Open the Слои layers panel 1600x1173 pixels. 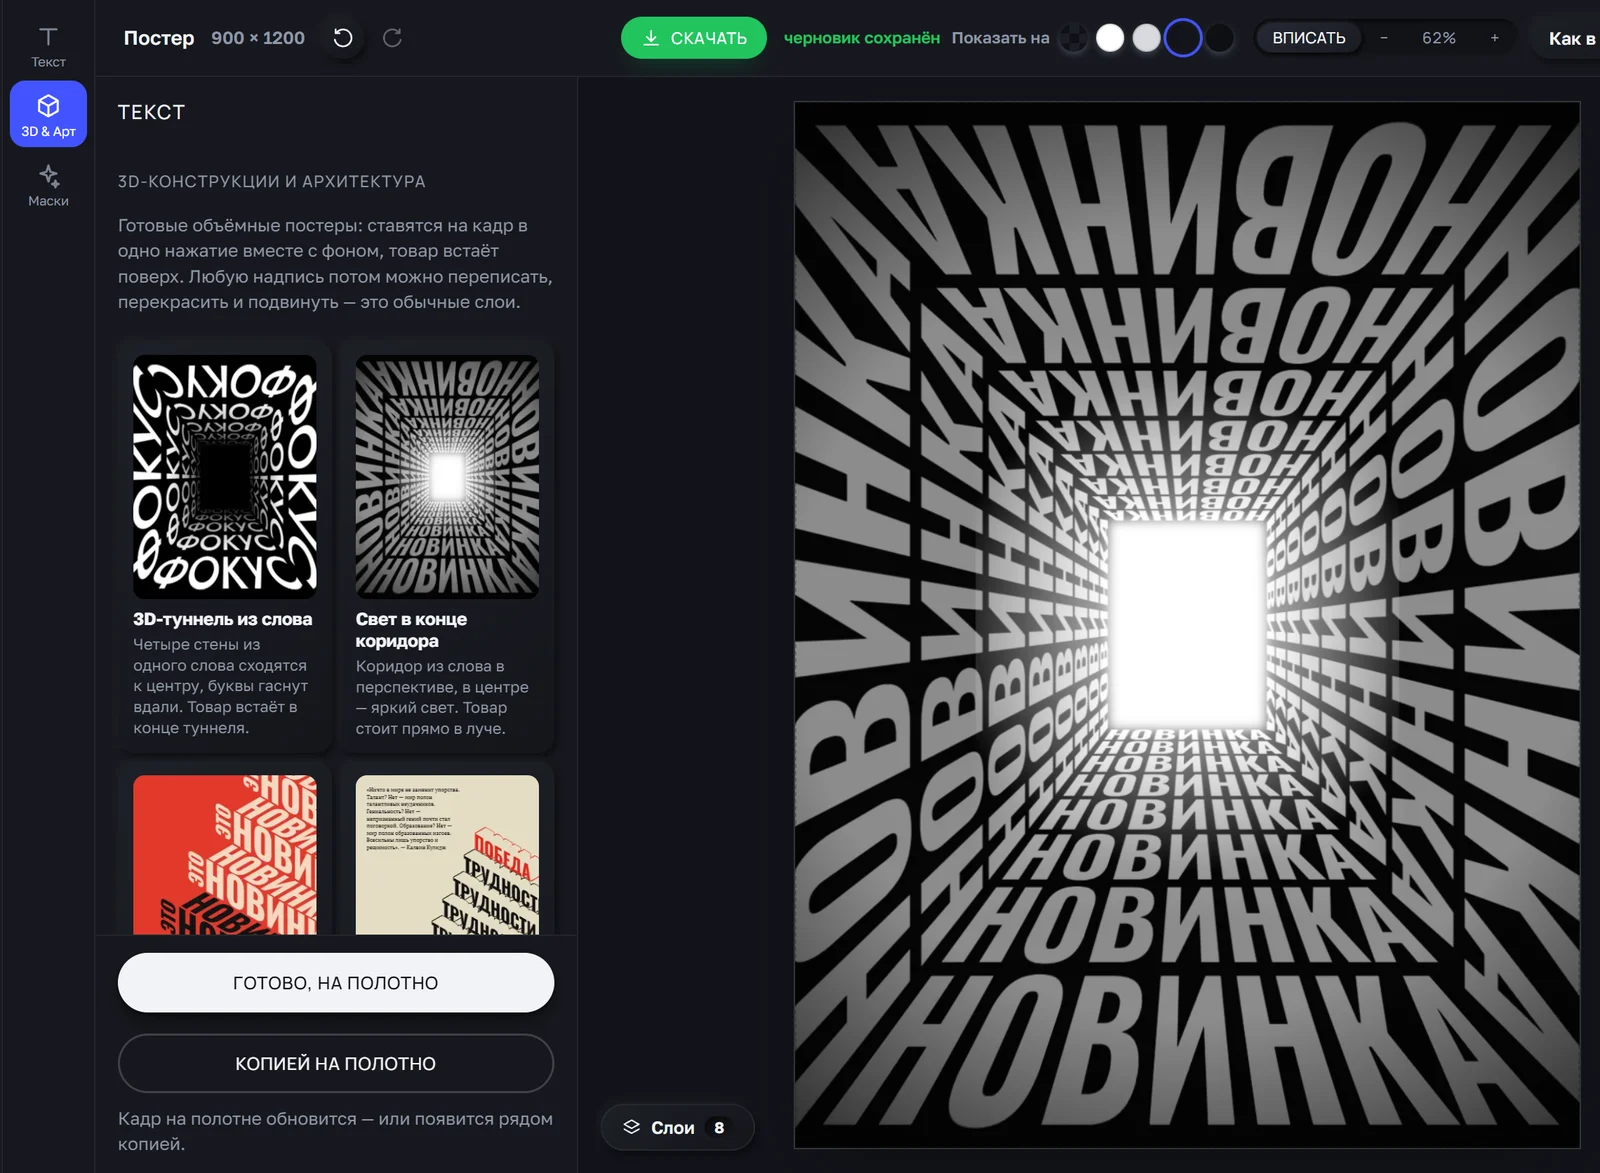677,1128
